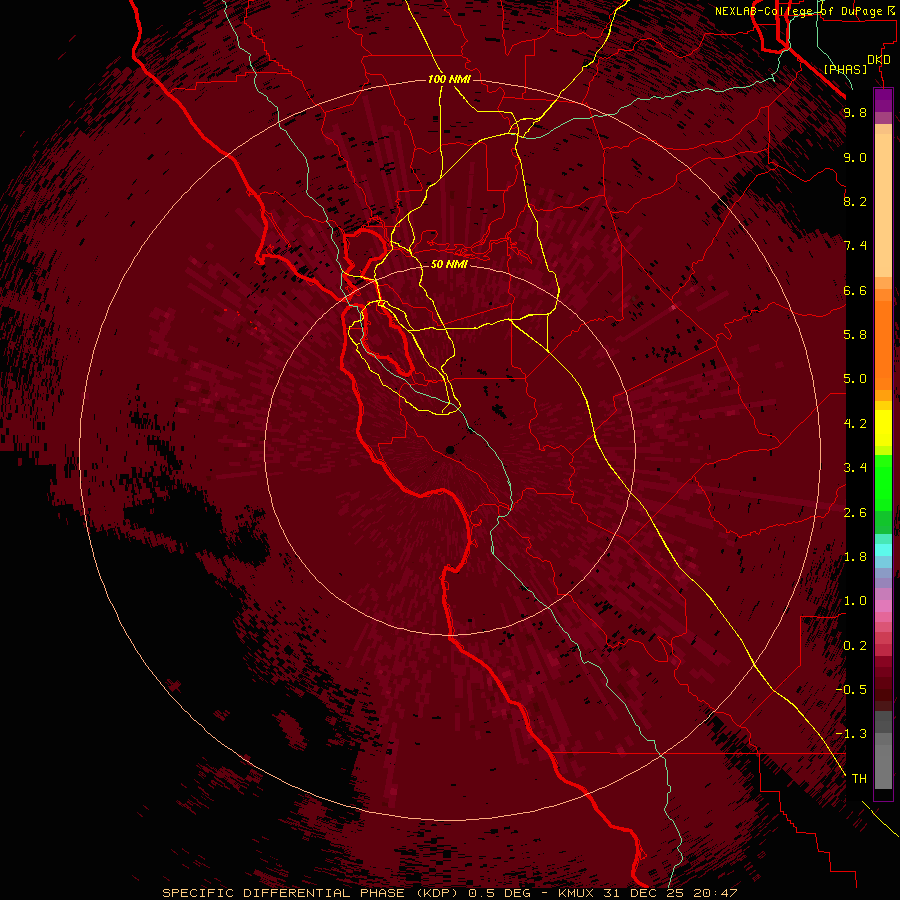Click the 2.6 value on the color scale

(x=855, y=513)
